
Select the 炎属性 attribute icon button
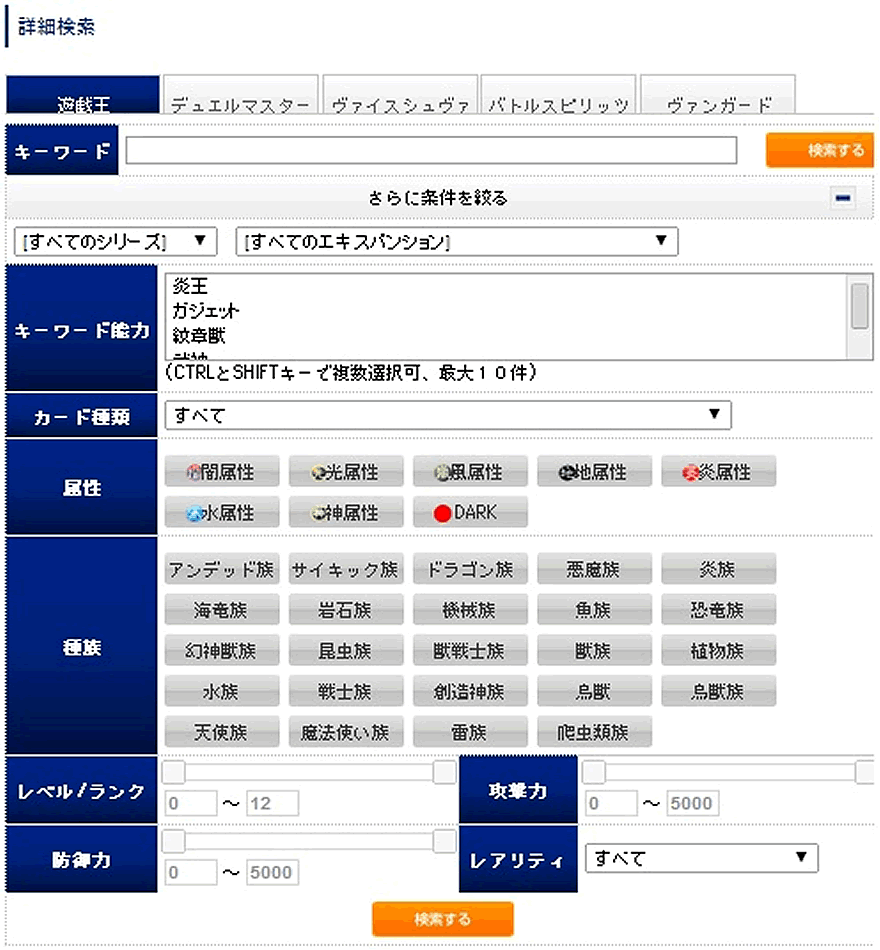coord(718,472)
